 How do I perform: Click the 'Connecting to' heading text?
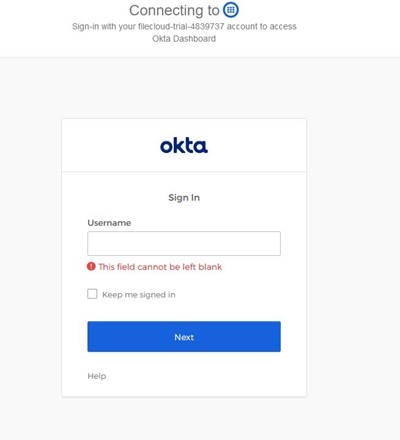coord(174,10)
